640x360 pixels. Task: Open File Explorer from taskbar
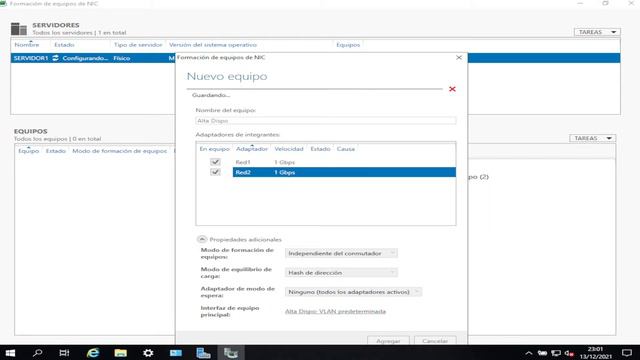point(120,353)
